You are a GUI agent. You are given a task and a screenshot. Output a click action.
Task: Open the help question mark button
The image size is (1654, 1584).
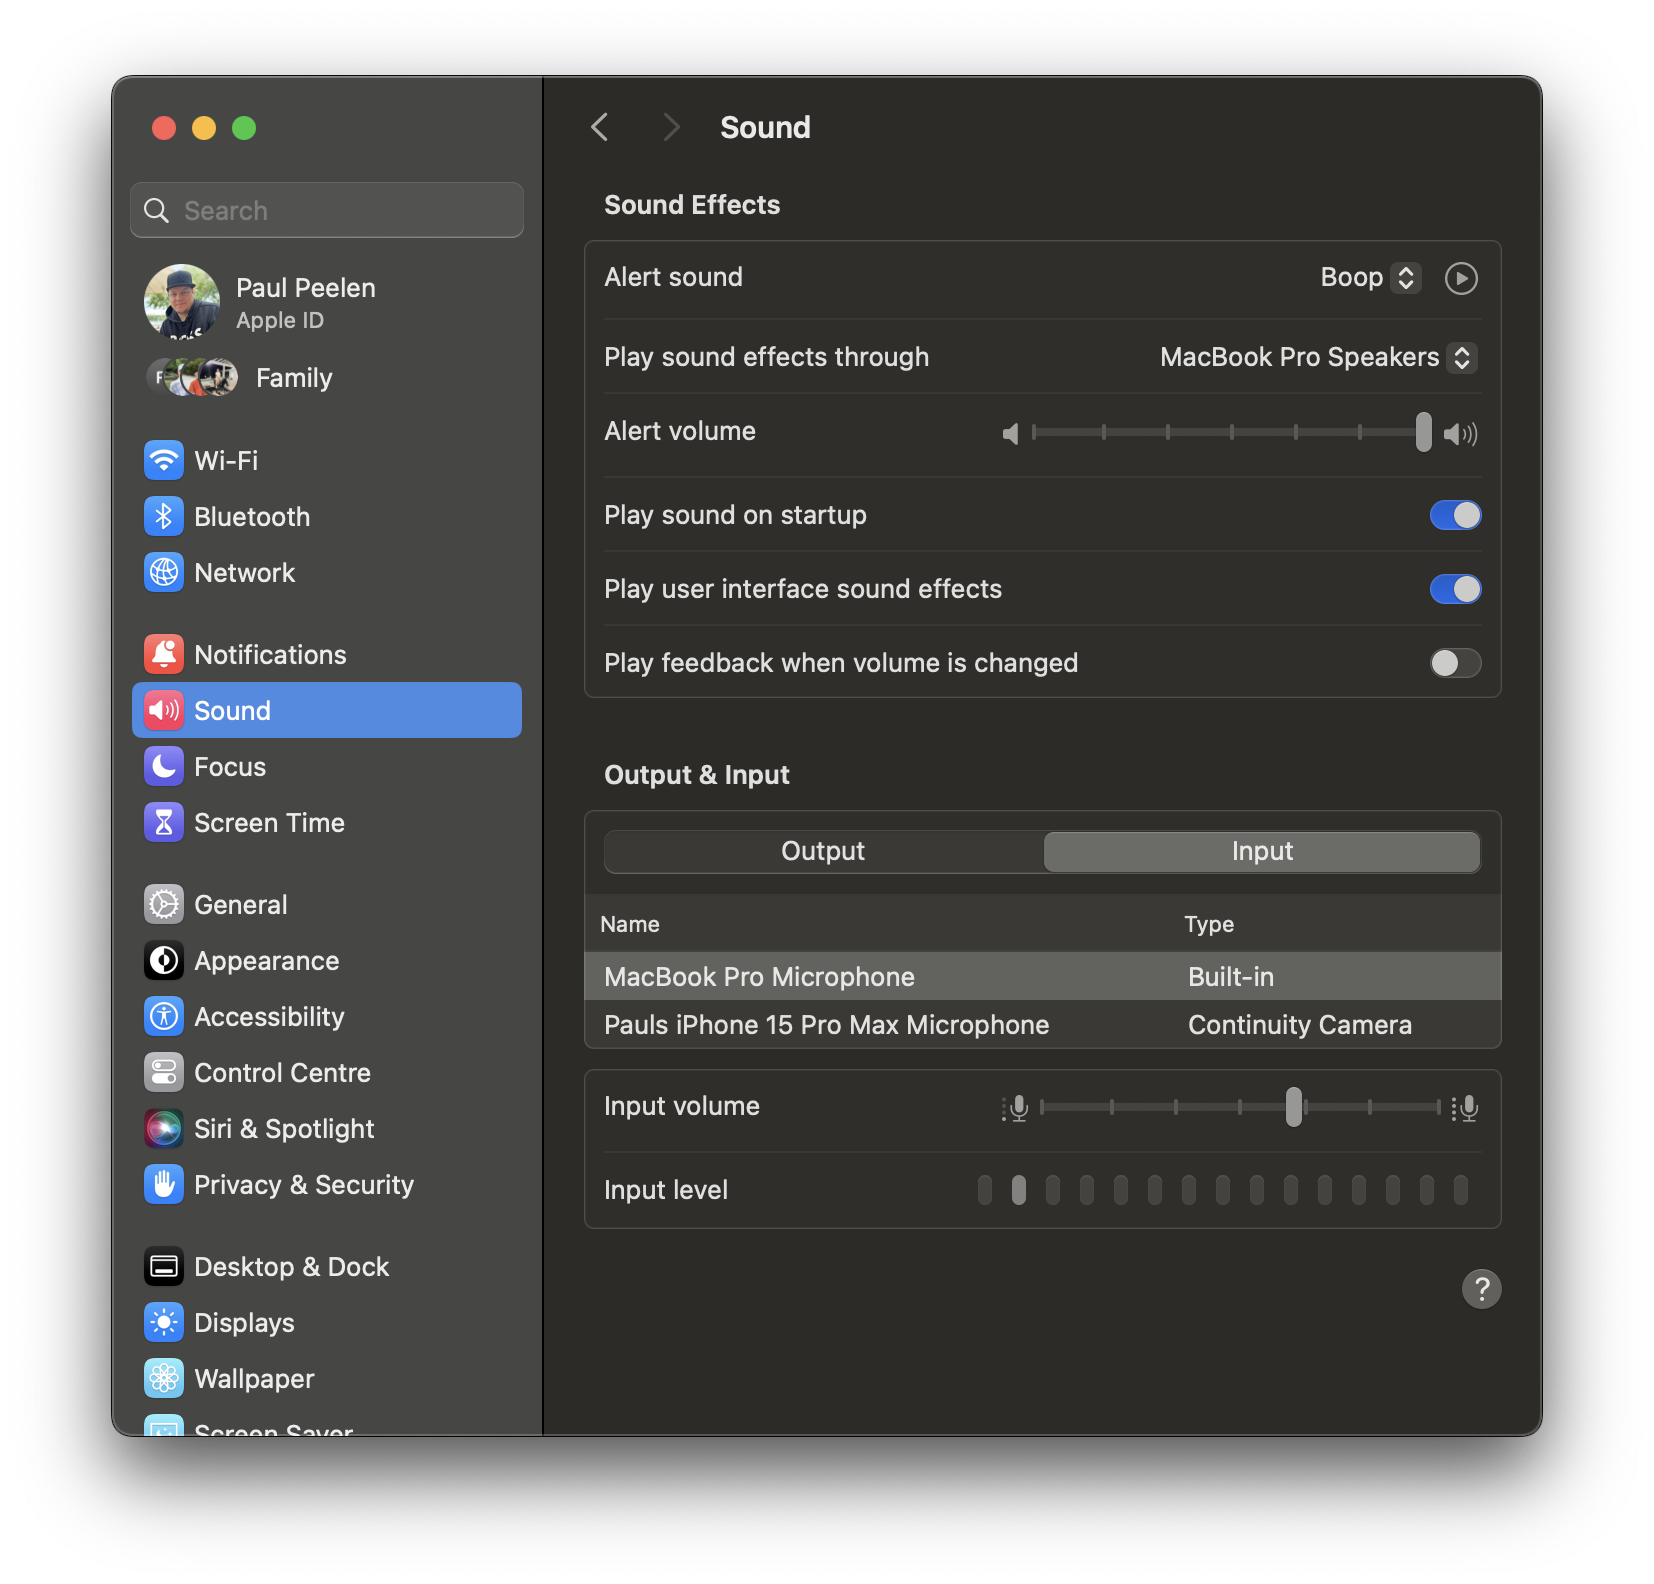click(x=1482, y=1289)
